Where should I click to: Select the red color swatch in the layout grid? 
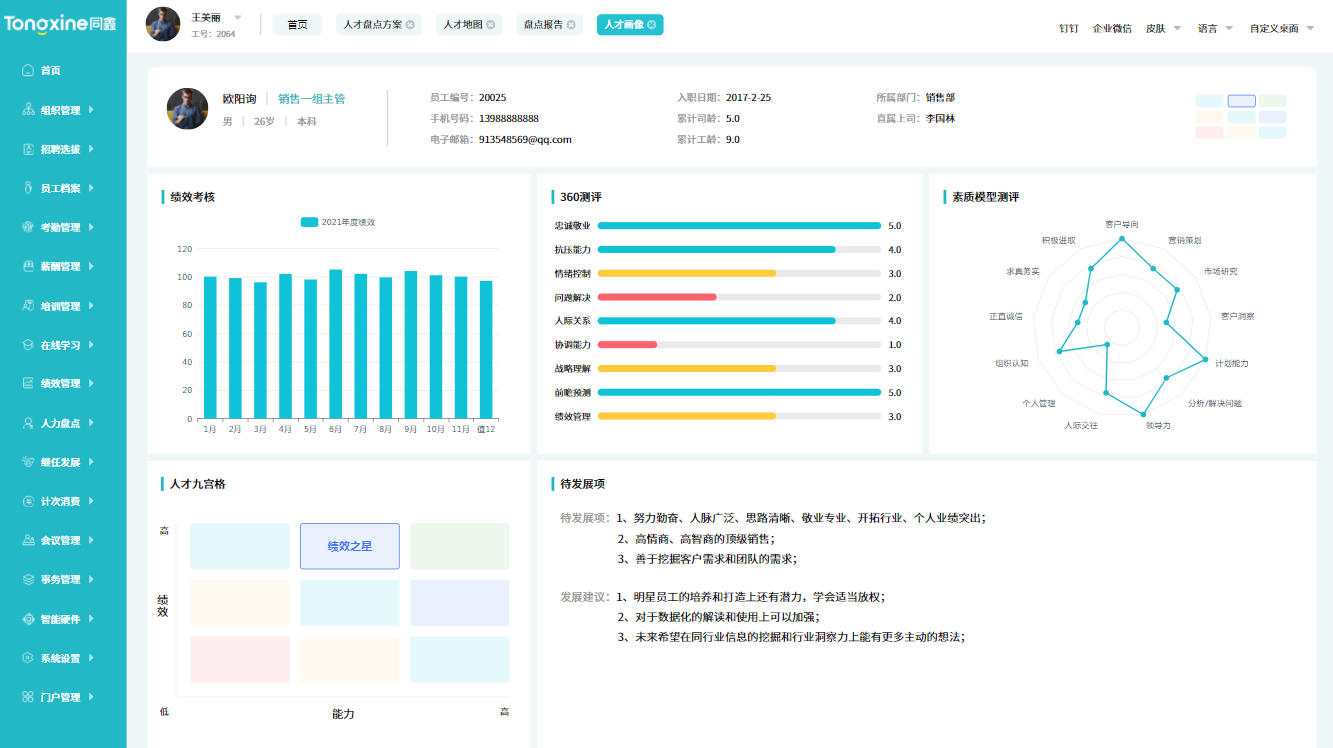tap(1210, 132)
